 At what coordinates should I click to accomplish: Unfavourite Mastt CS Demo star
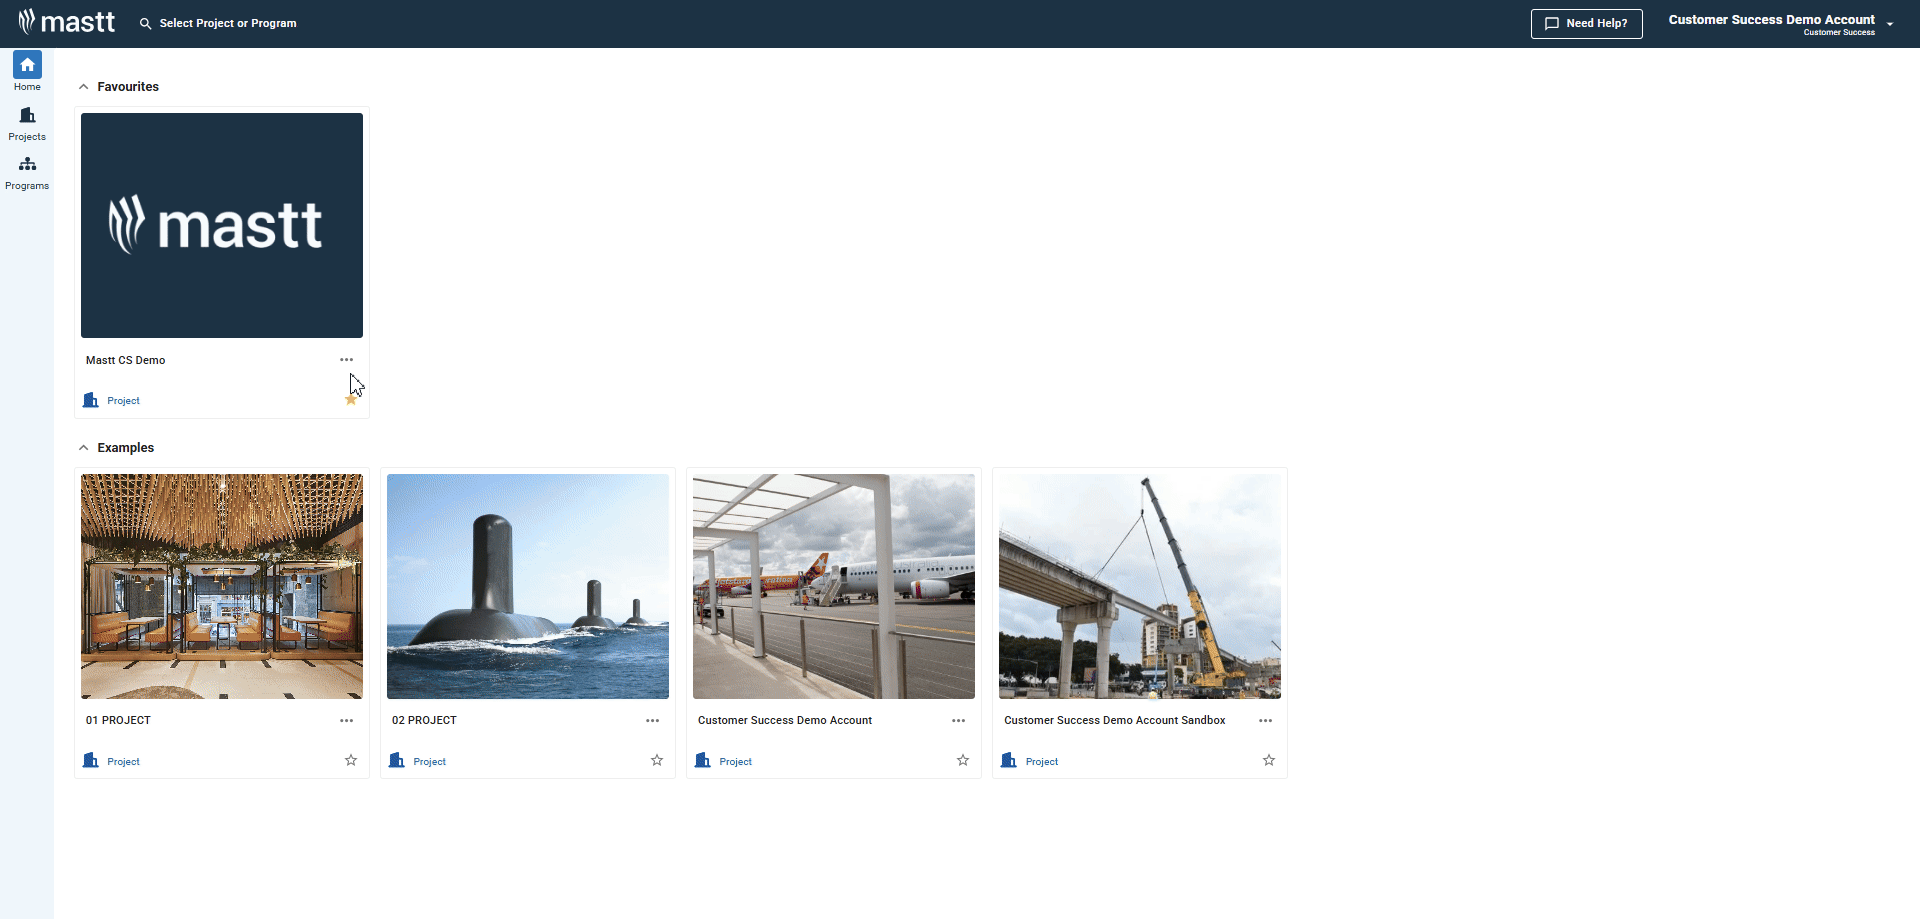coord(351,400)
